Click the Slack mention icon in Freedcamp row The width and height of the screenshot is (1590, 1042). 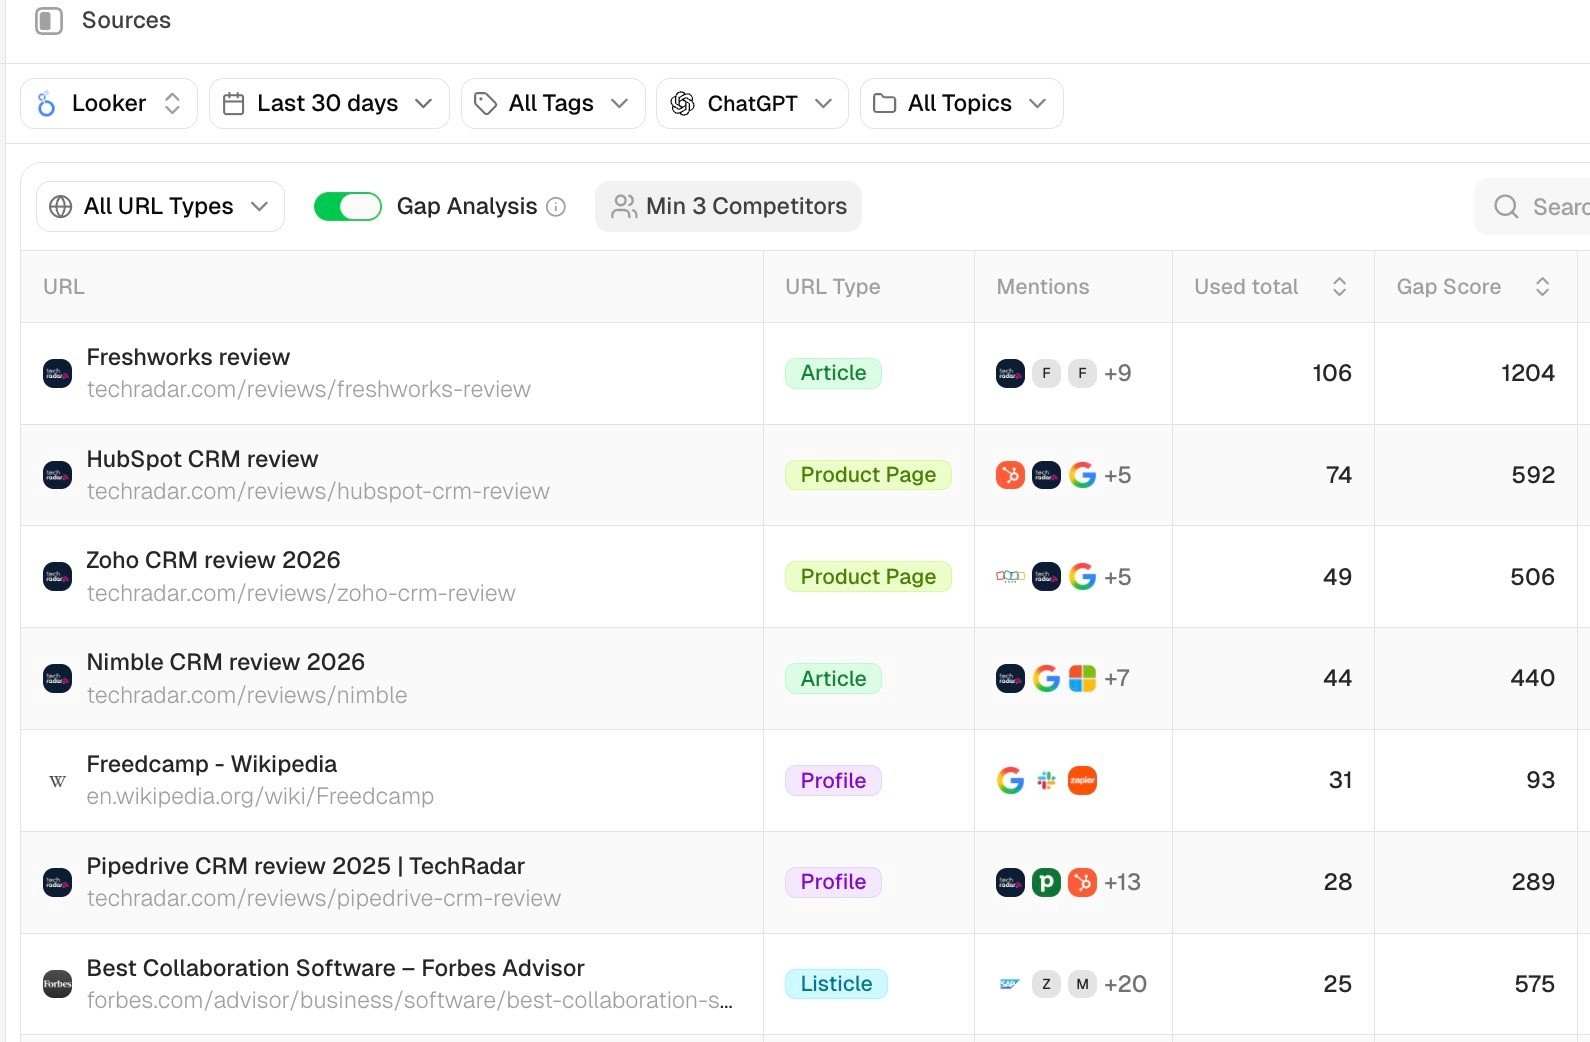click(1046, 781)
